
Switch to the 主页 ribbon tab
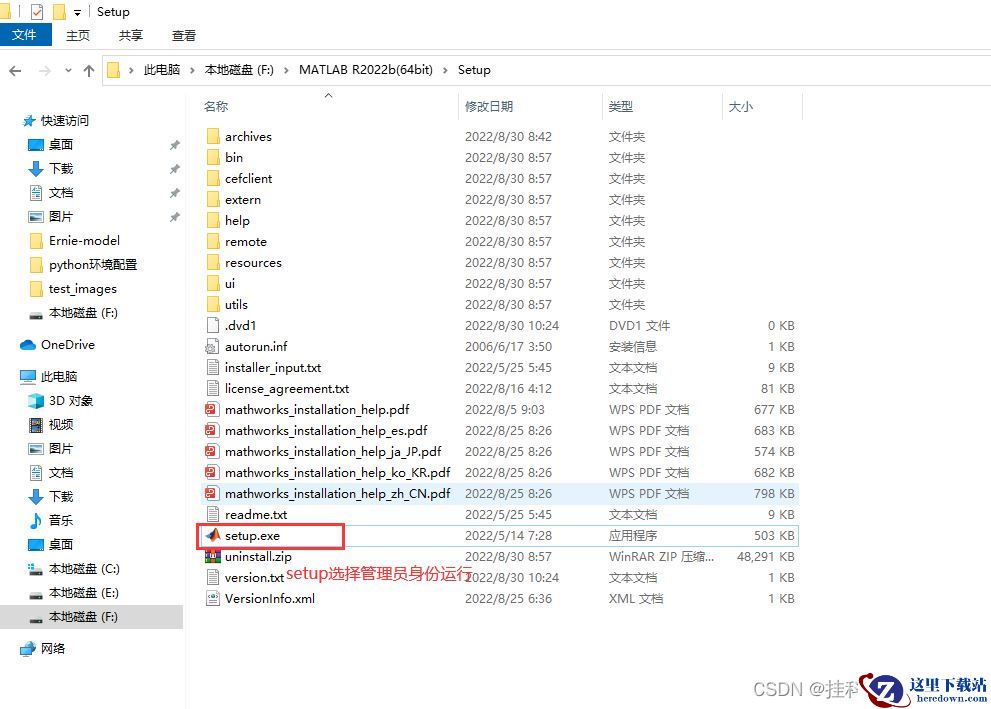pos(78,35)
